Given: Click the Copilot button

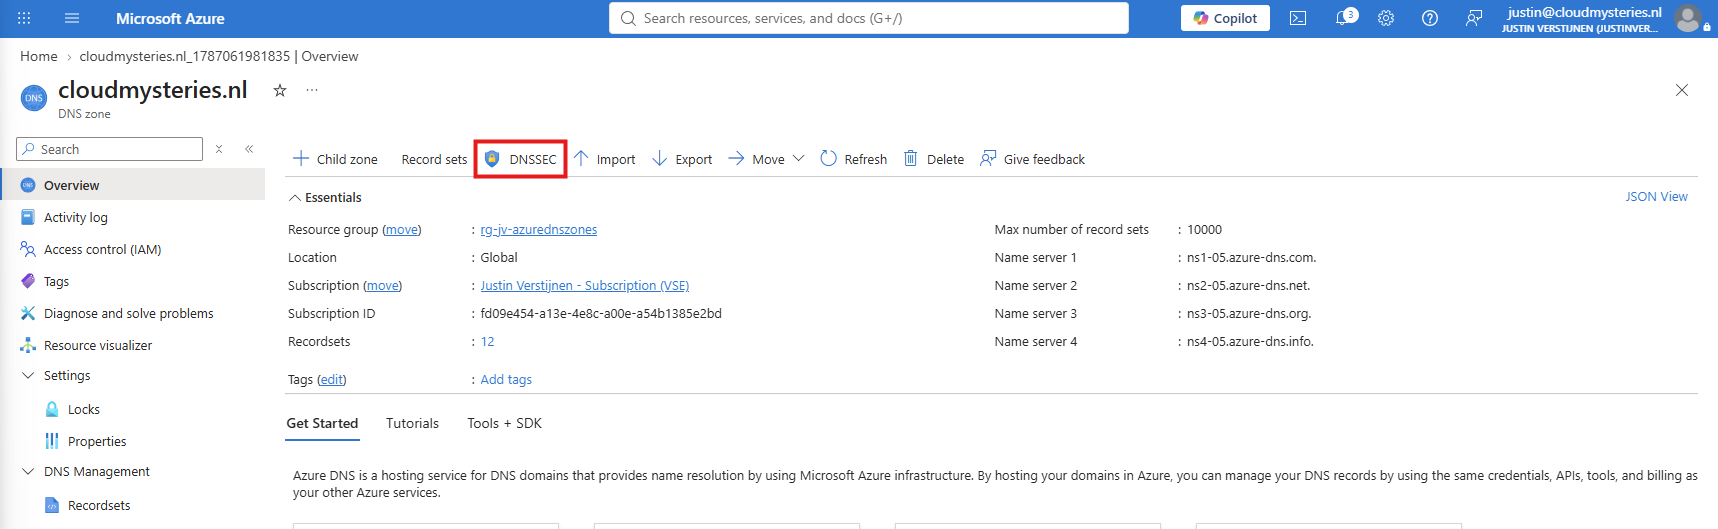Looking at the screenshot, I should coord(1225,18).
